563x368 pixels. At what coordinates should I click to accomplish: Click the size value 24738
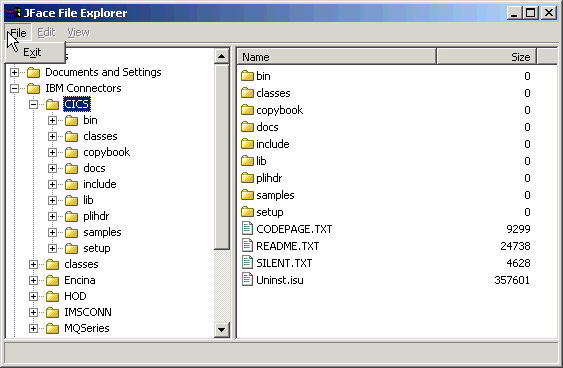coord(515,246)
